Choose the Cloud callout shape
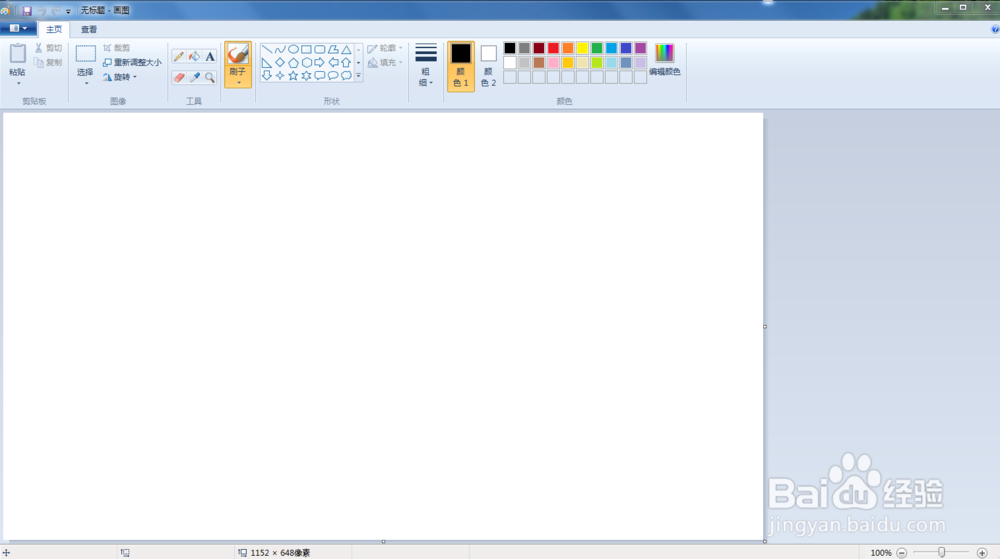 pos(346,75)
